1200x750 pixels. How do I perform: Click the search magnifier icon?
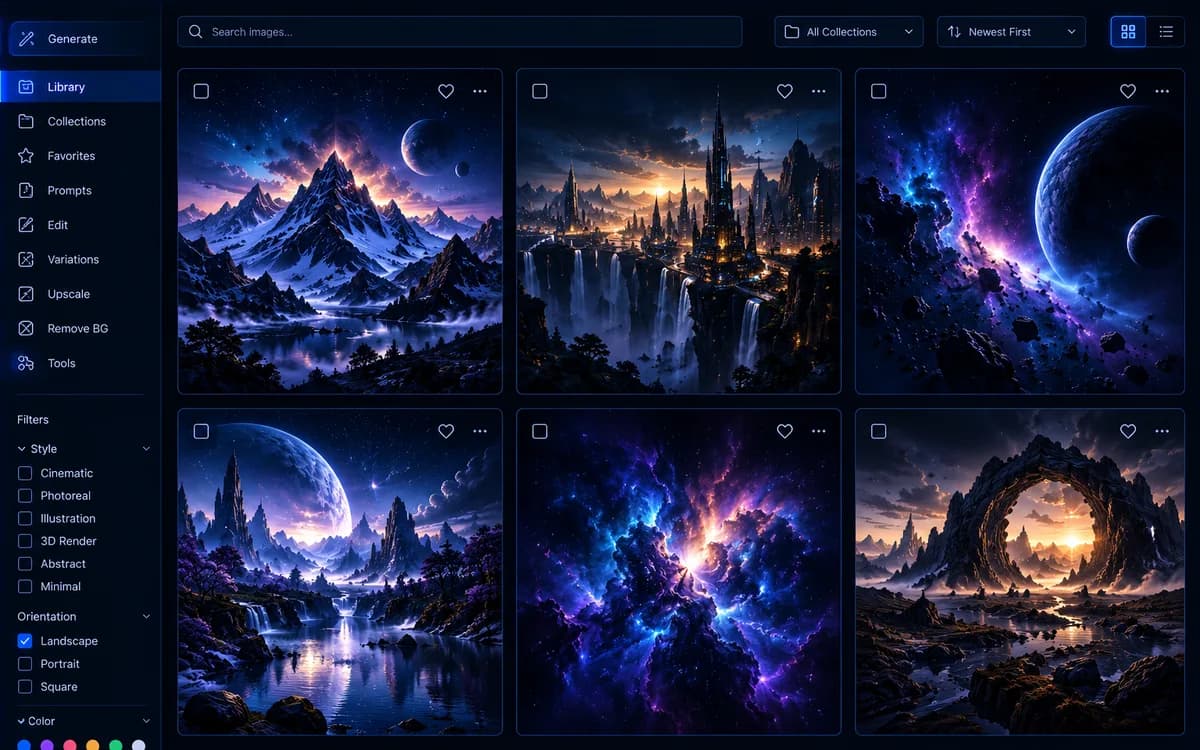tap(196, 32)
